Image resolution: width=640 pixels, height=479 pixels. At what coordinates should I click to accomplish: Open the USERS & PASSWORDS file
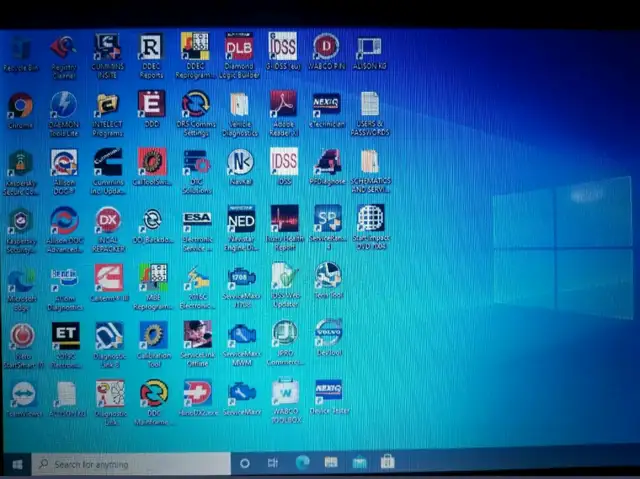point(370,104)
